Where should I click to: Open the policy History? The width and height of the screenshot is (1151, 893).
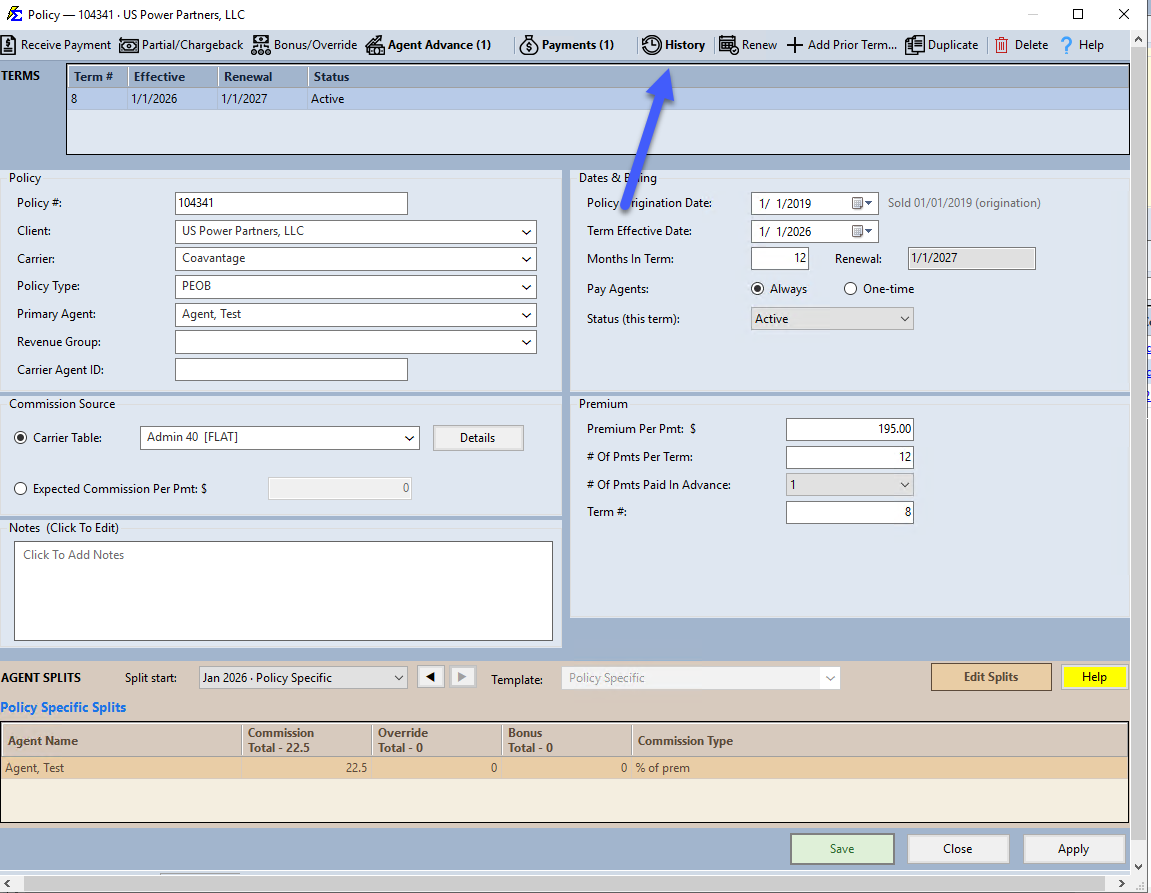673,45
